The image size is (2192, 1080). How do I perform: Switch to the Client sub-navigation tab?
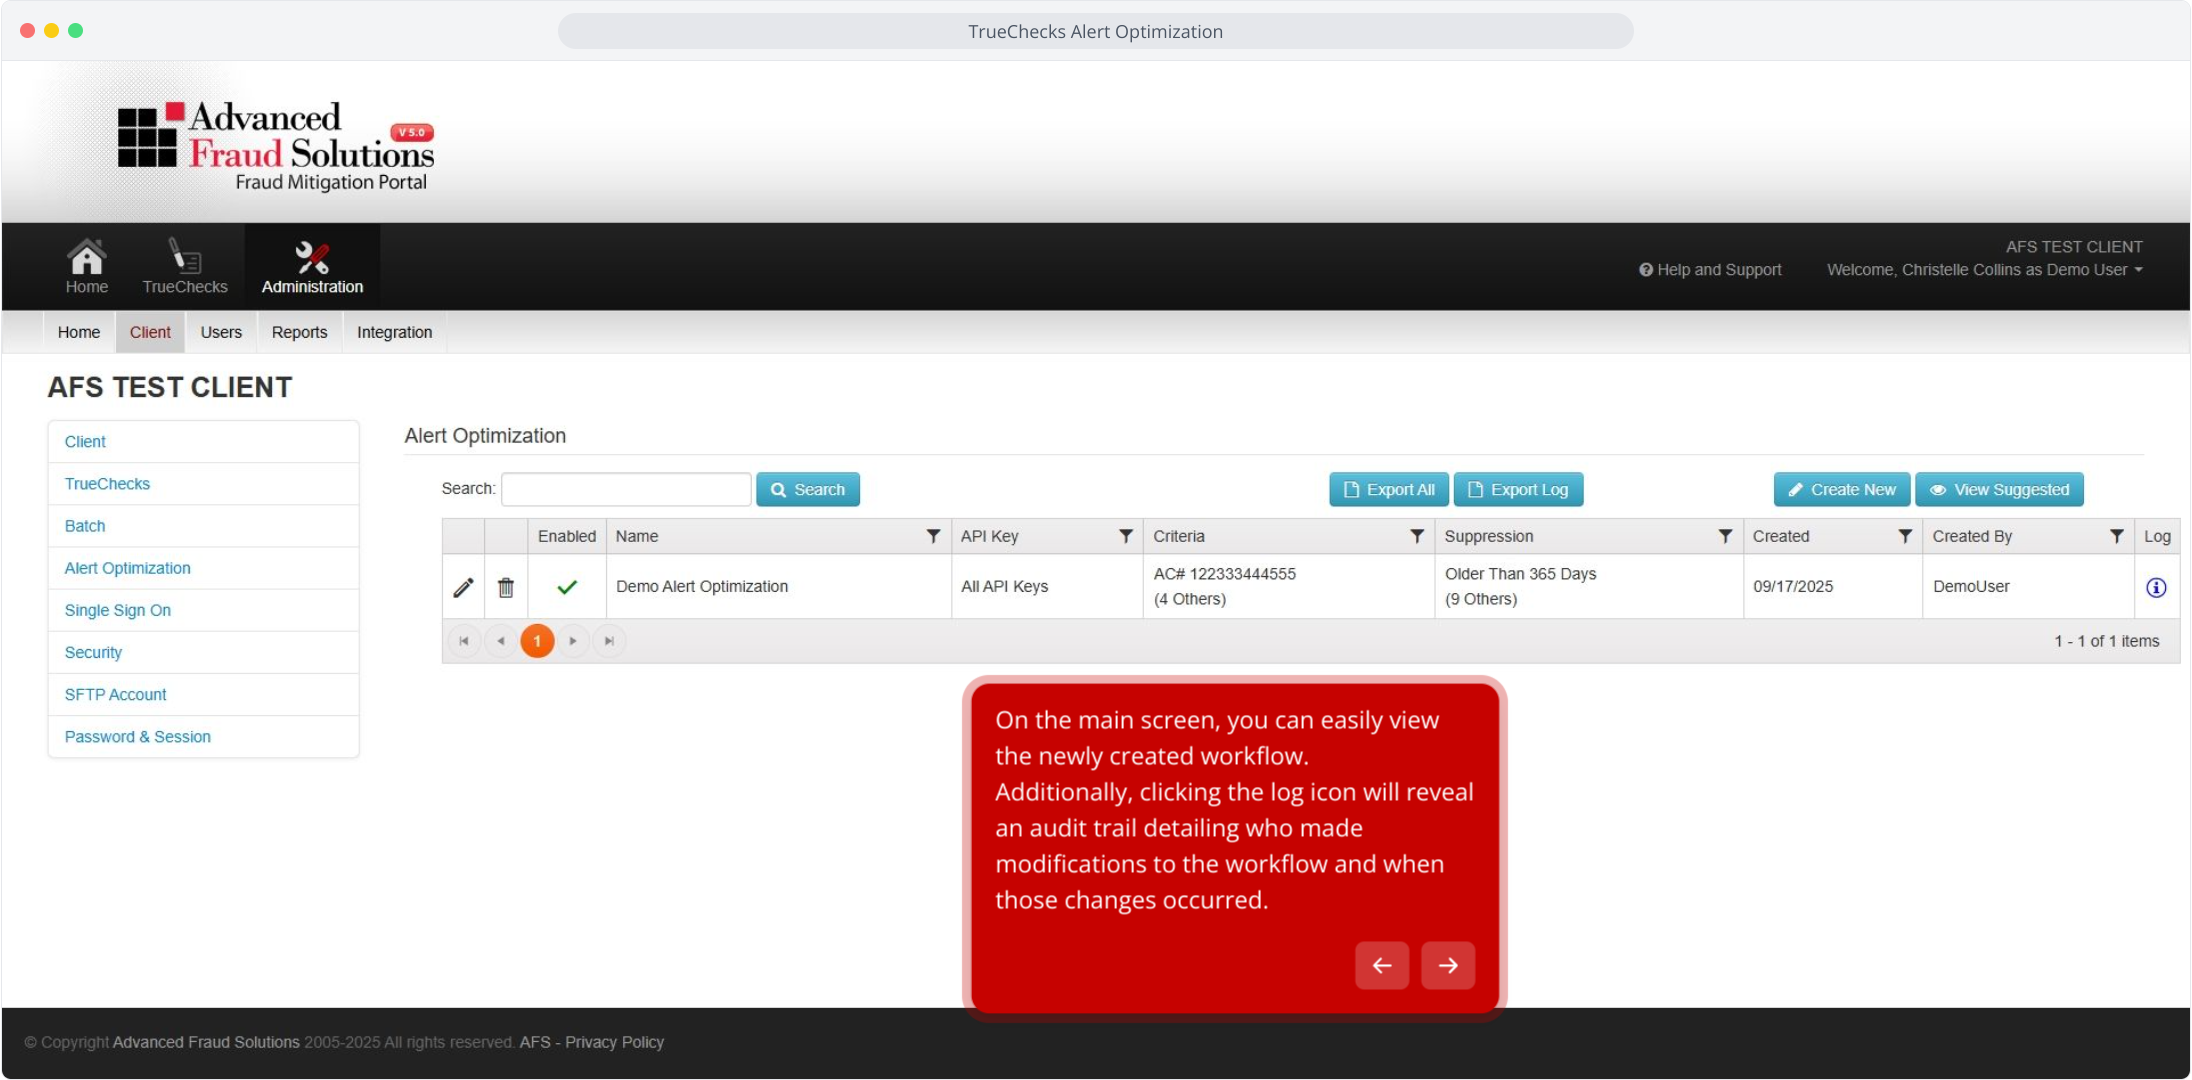tap(150, 332)
